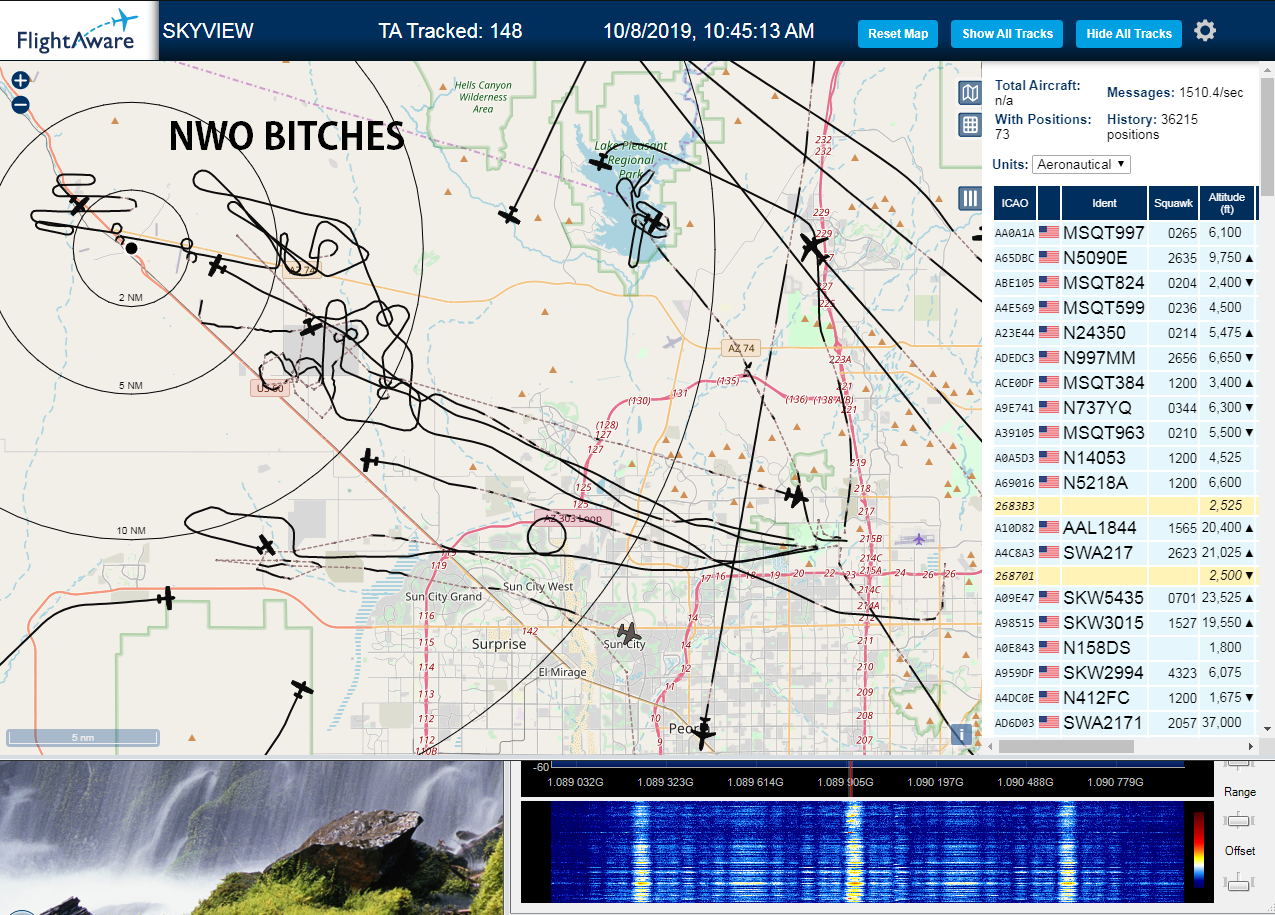The image size is (1275, 915).
Task: Click the Messages rate value 1510.4/sec
Action: coord(1212,92)
